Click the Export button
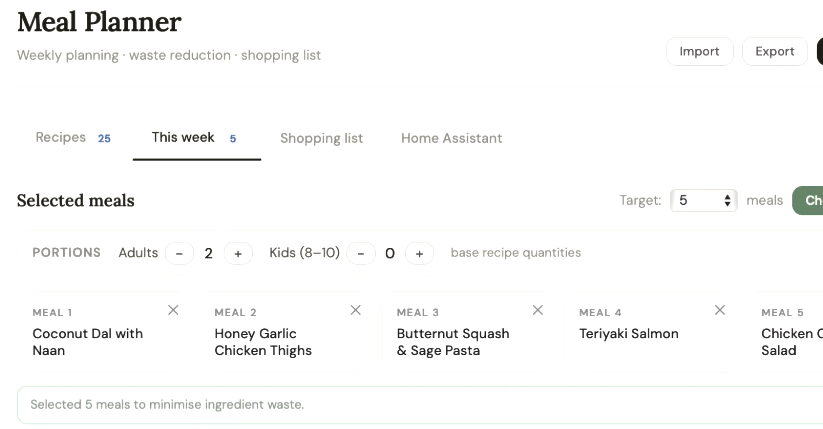The image size is (823, 429). (775, 51)
